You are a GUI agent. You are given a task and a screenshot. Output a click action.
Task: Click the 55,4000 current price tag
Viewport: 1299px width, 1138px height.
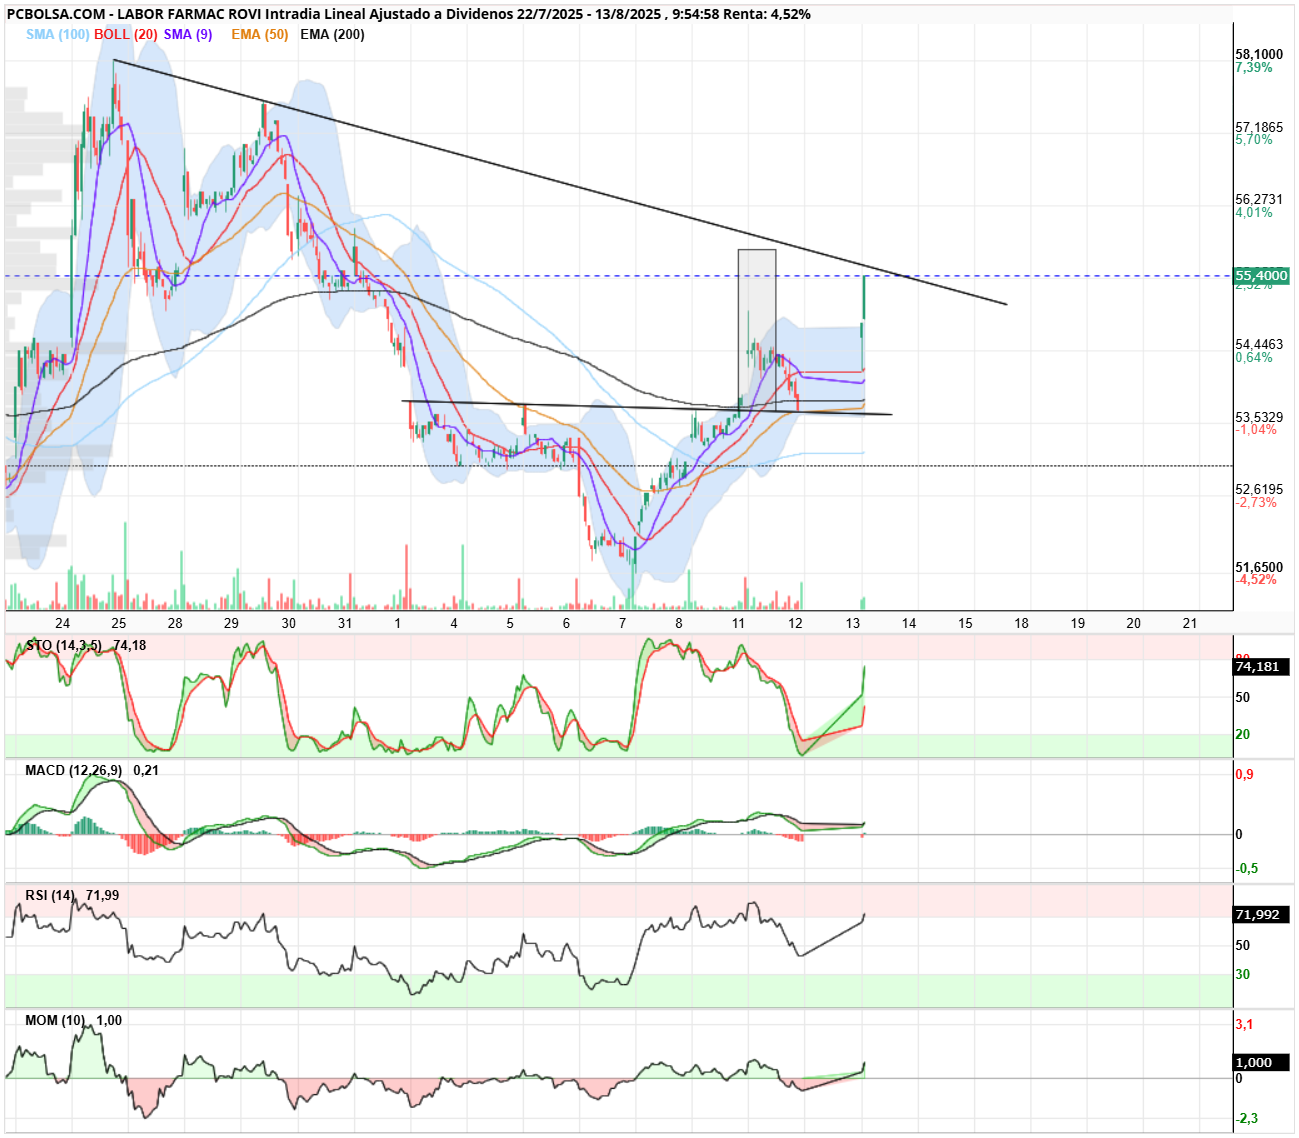(1262, 276)
